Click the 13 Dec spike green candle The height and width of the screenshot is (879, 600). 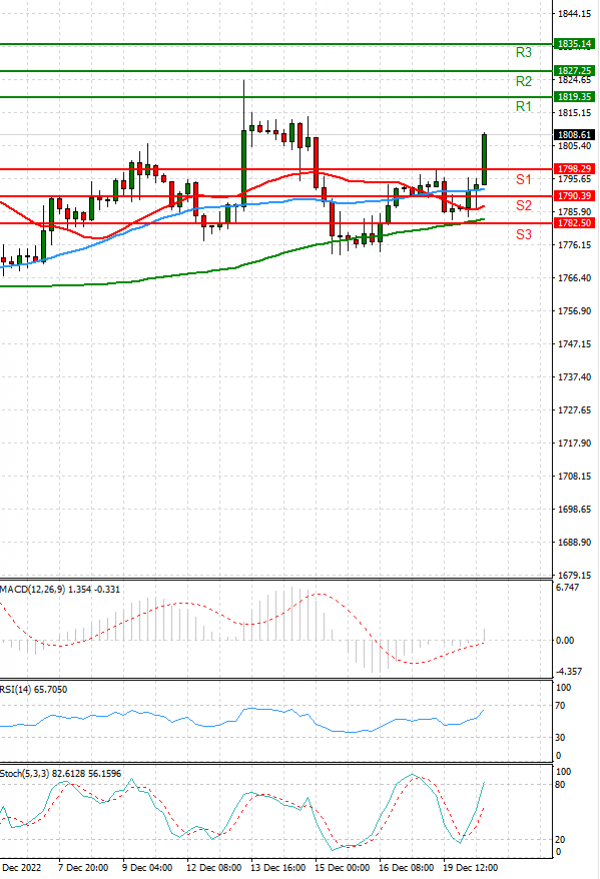point(244,167)
